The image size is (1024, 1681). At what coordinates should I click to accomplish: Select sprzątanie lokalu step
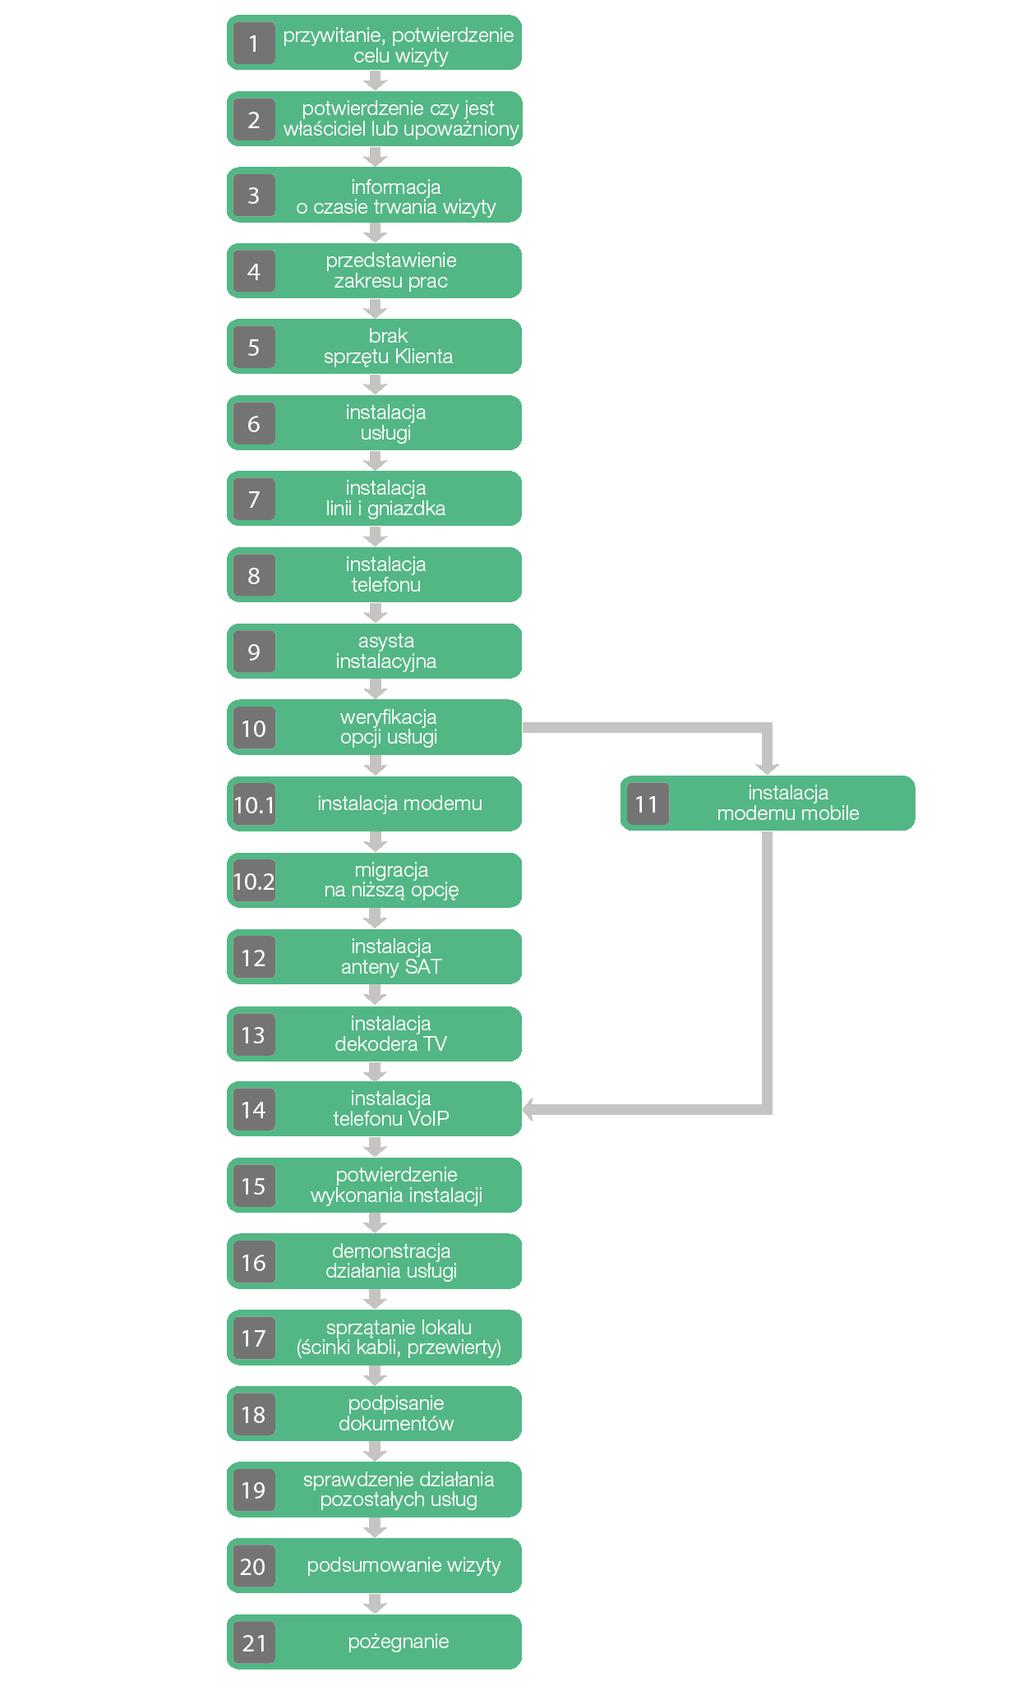coord(374,1338)
